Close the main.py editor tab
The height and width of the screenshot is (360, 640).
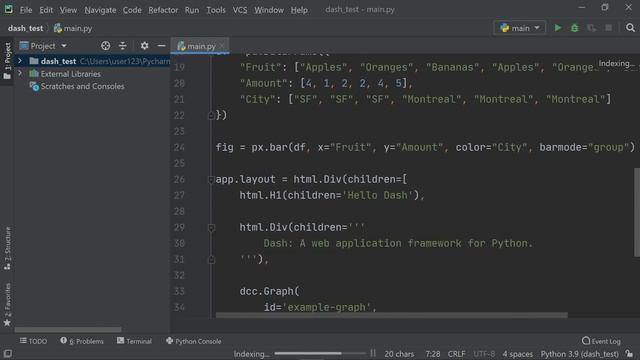click(x=222, y=46)
